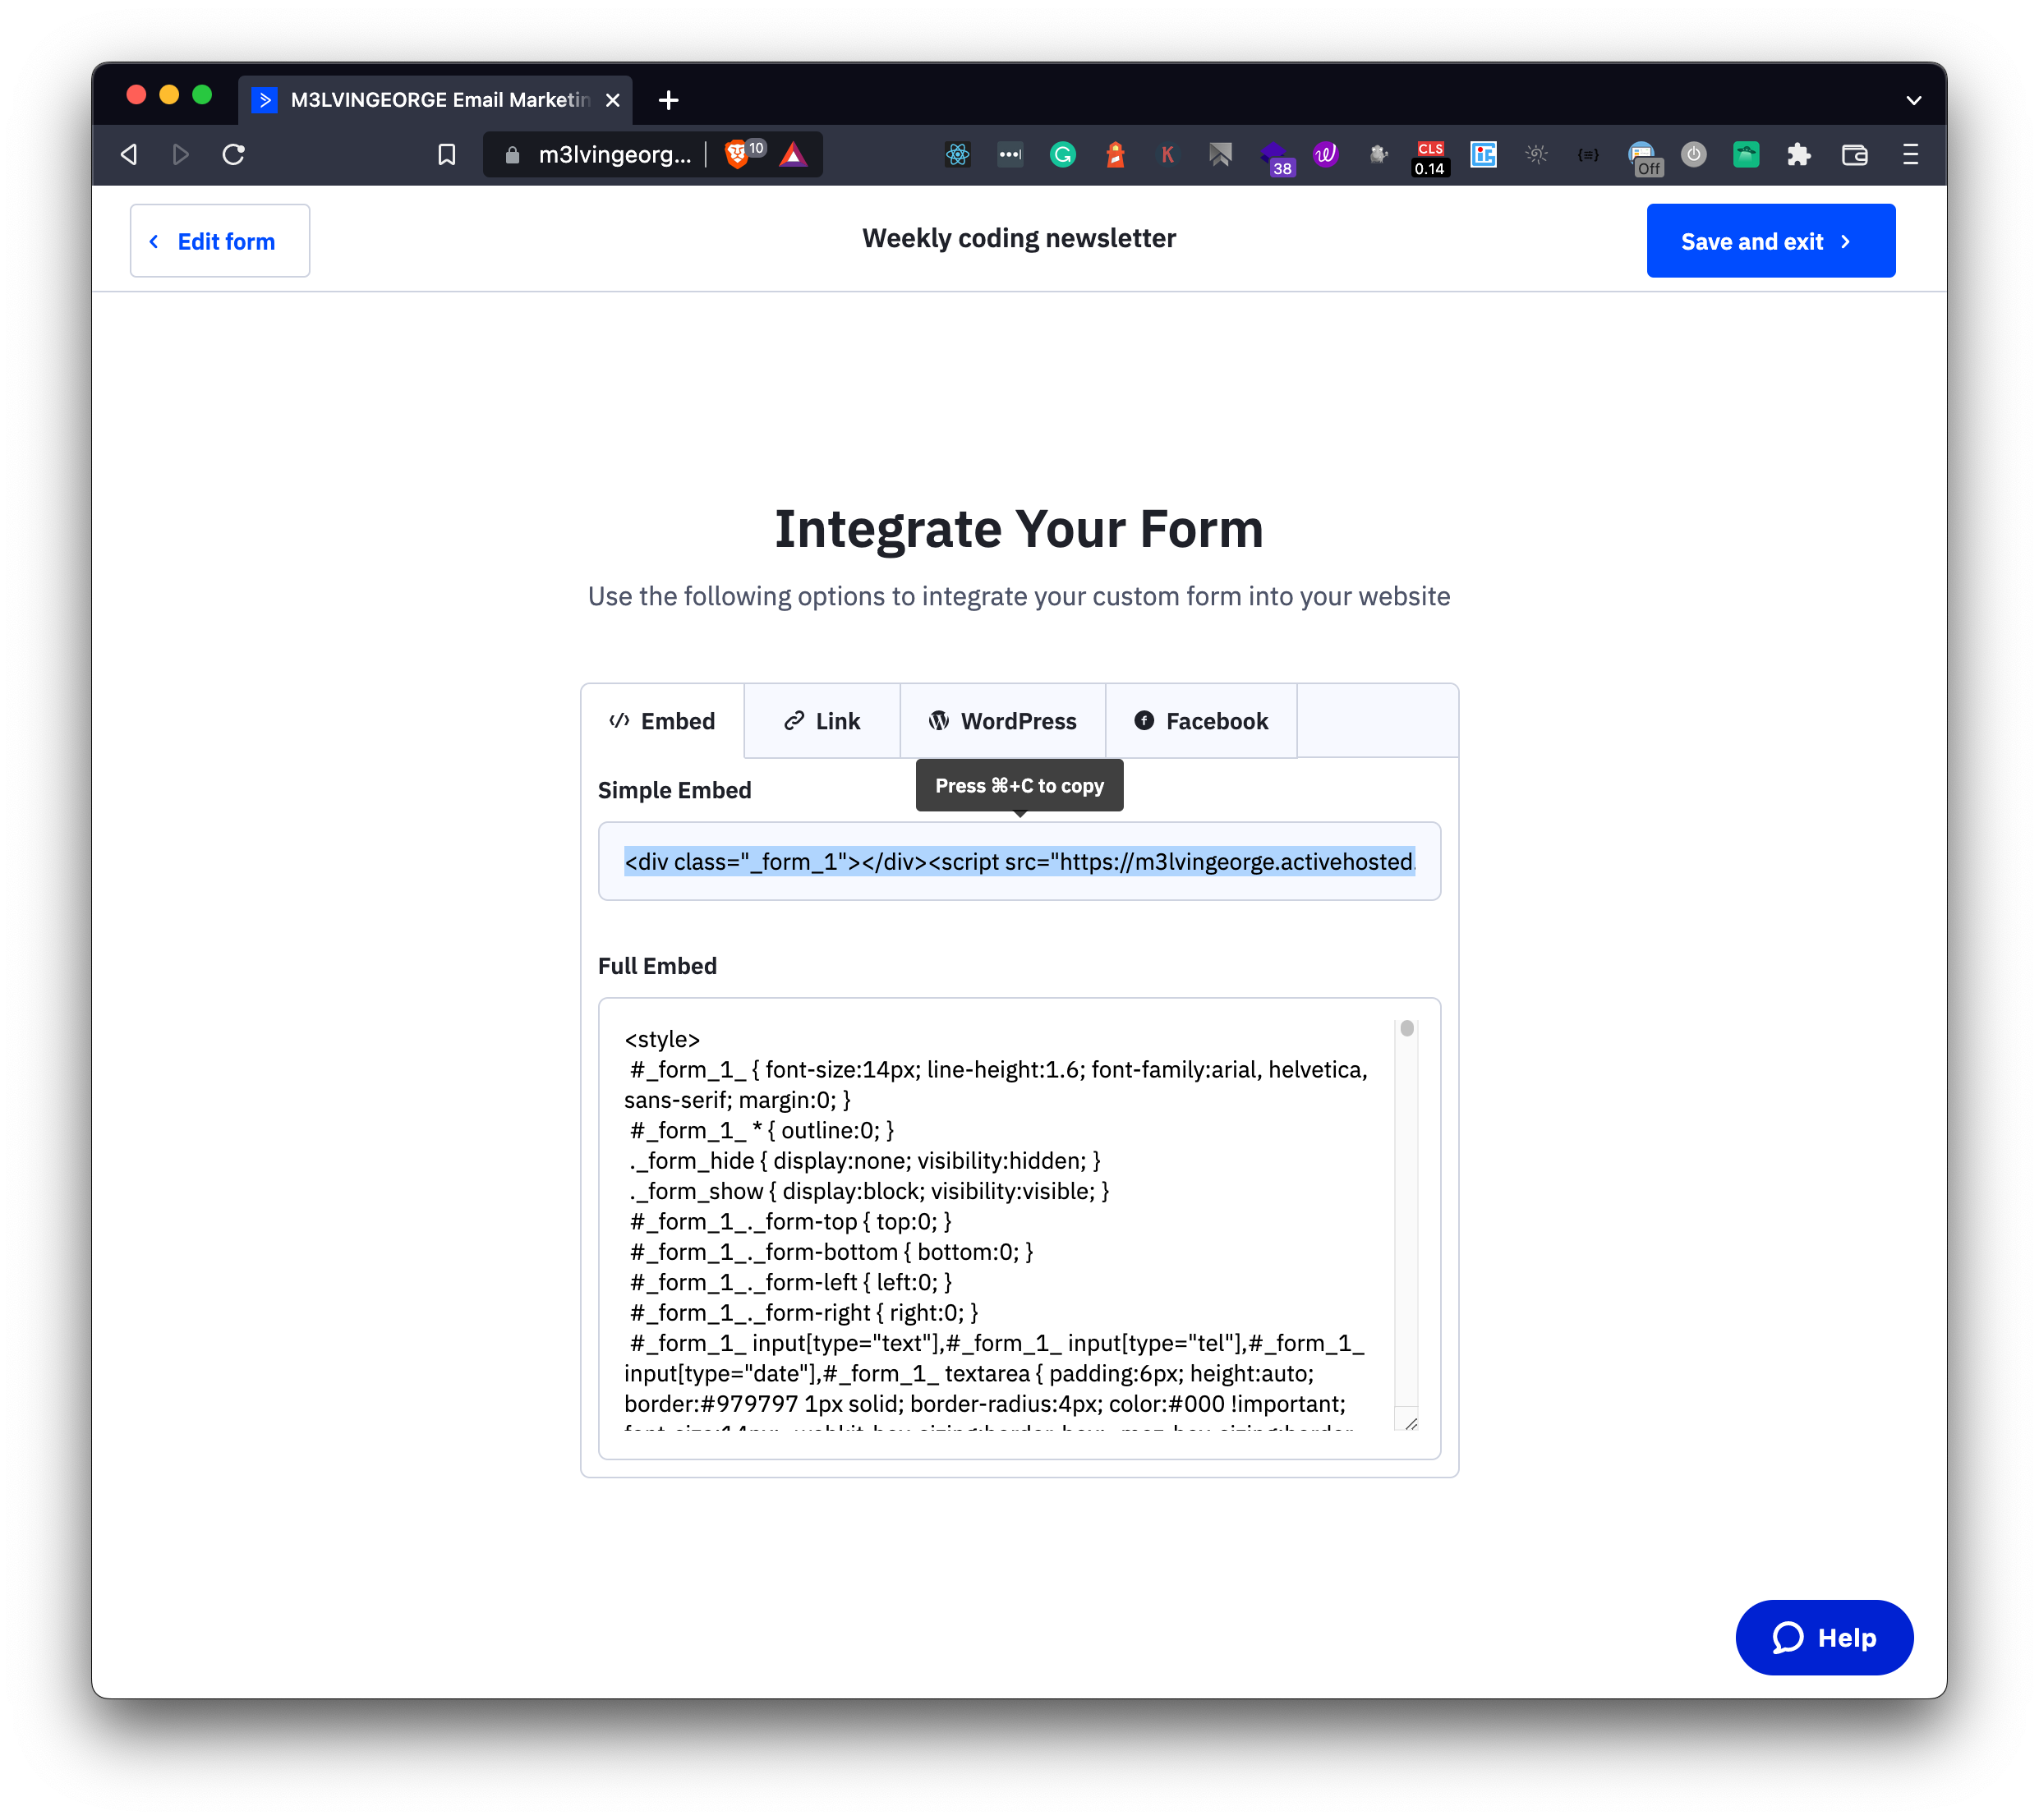
Task: Open extension with purple 38 badge
Action: pos(1276,158)
